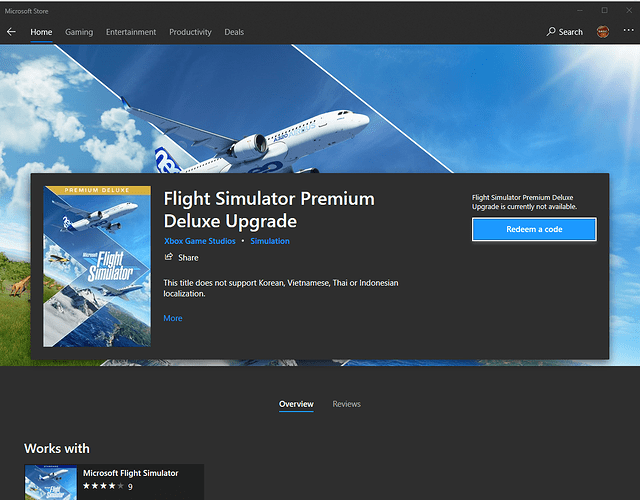Click the Premium Deluxe box art
The image size is (640, 500).
(97, 267)
